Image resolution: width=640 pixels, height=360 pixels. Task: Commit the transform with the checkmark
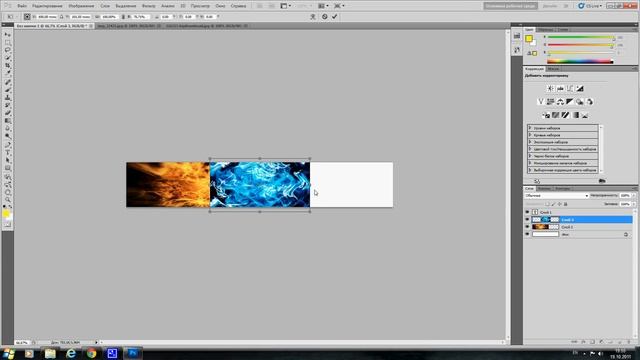(334, 17)
